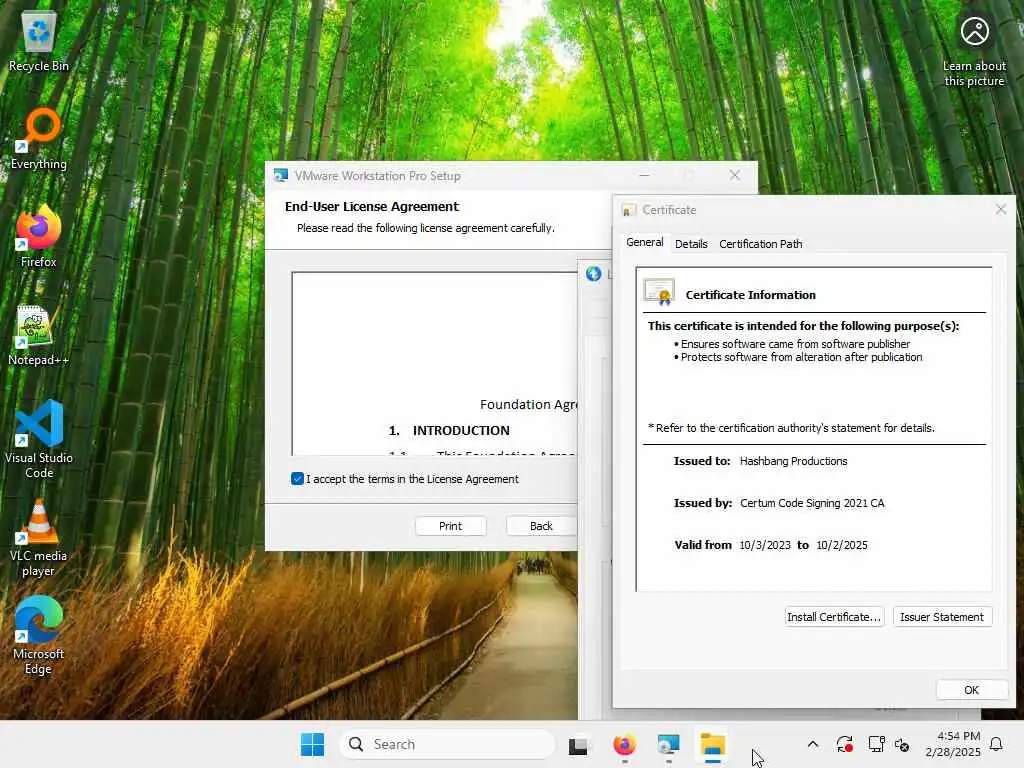1024x768 pixels.
Task: Open Notepad++ desktop shortcut
Action: [x=39, y=336]
